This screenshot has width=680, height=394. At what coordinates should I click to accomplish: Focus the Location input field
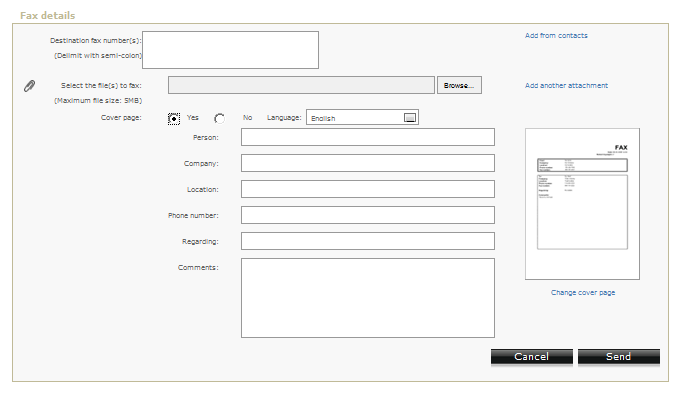tap(368, 189)
